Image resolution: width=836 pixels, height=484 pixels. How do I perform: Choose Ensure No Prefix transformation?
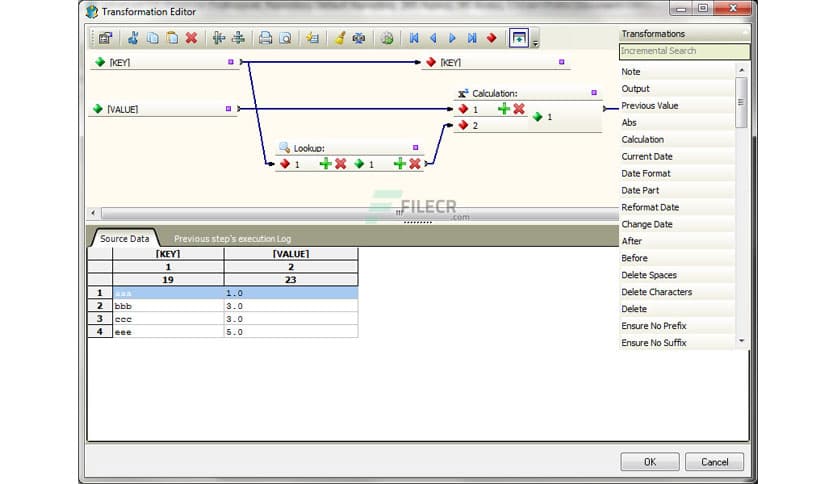point(677,326)
